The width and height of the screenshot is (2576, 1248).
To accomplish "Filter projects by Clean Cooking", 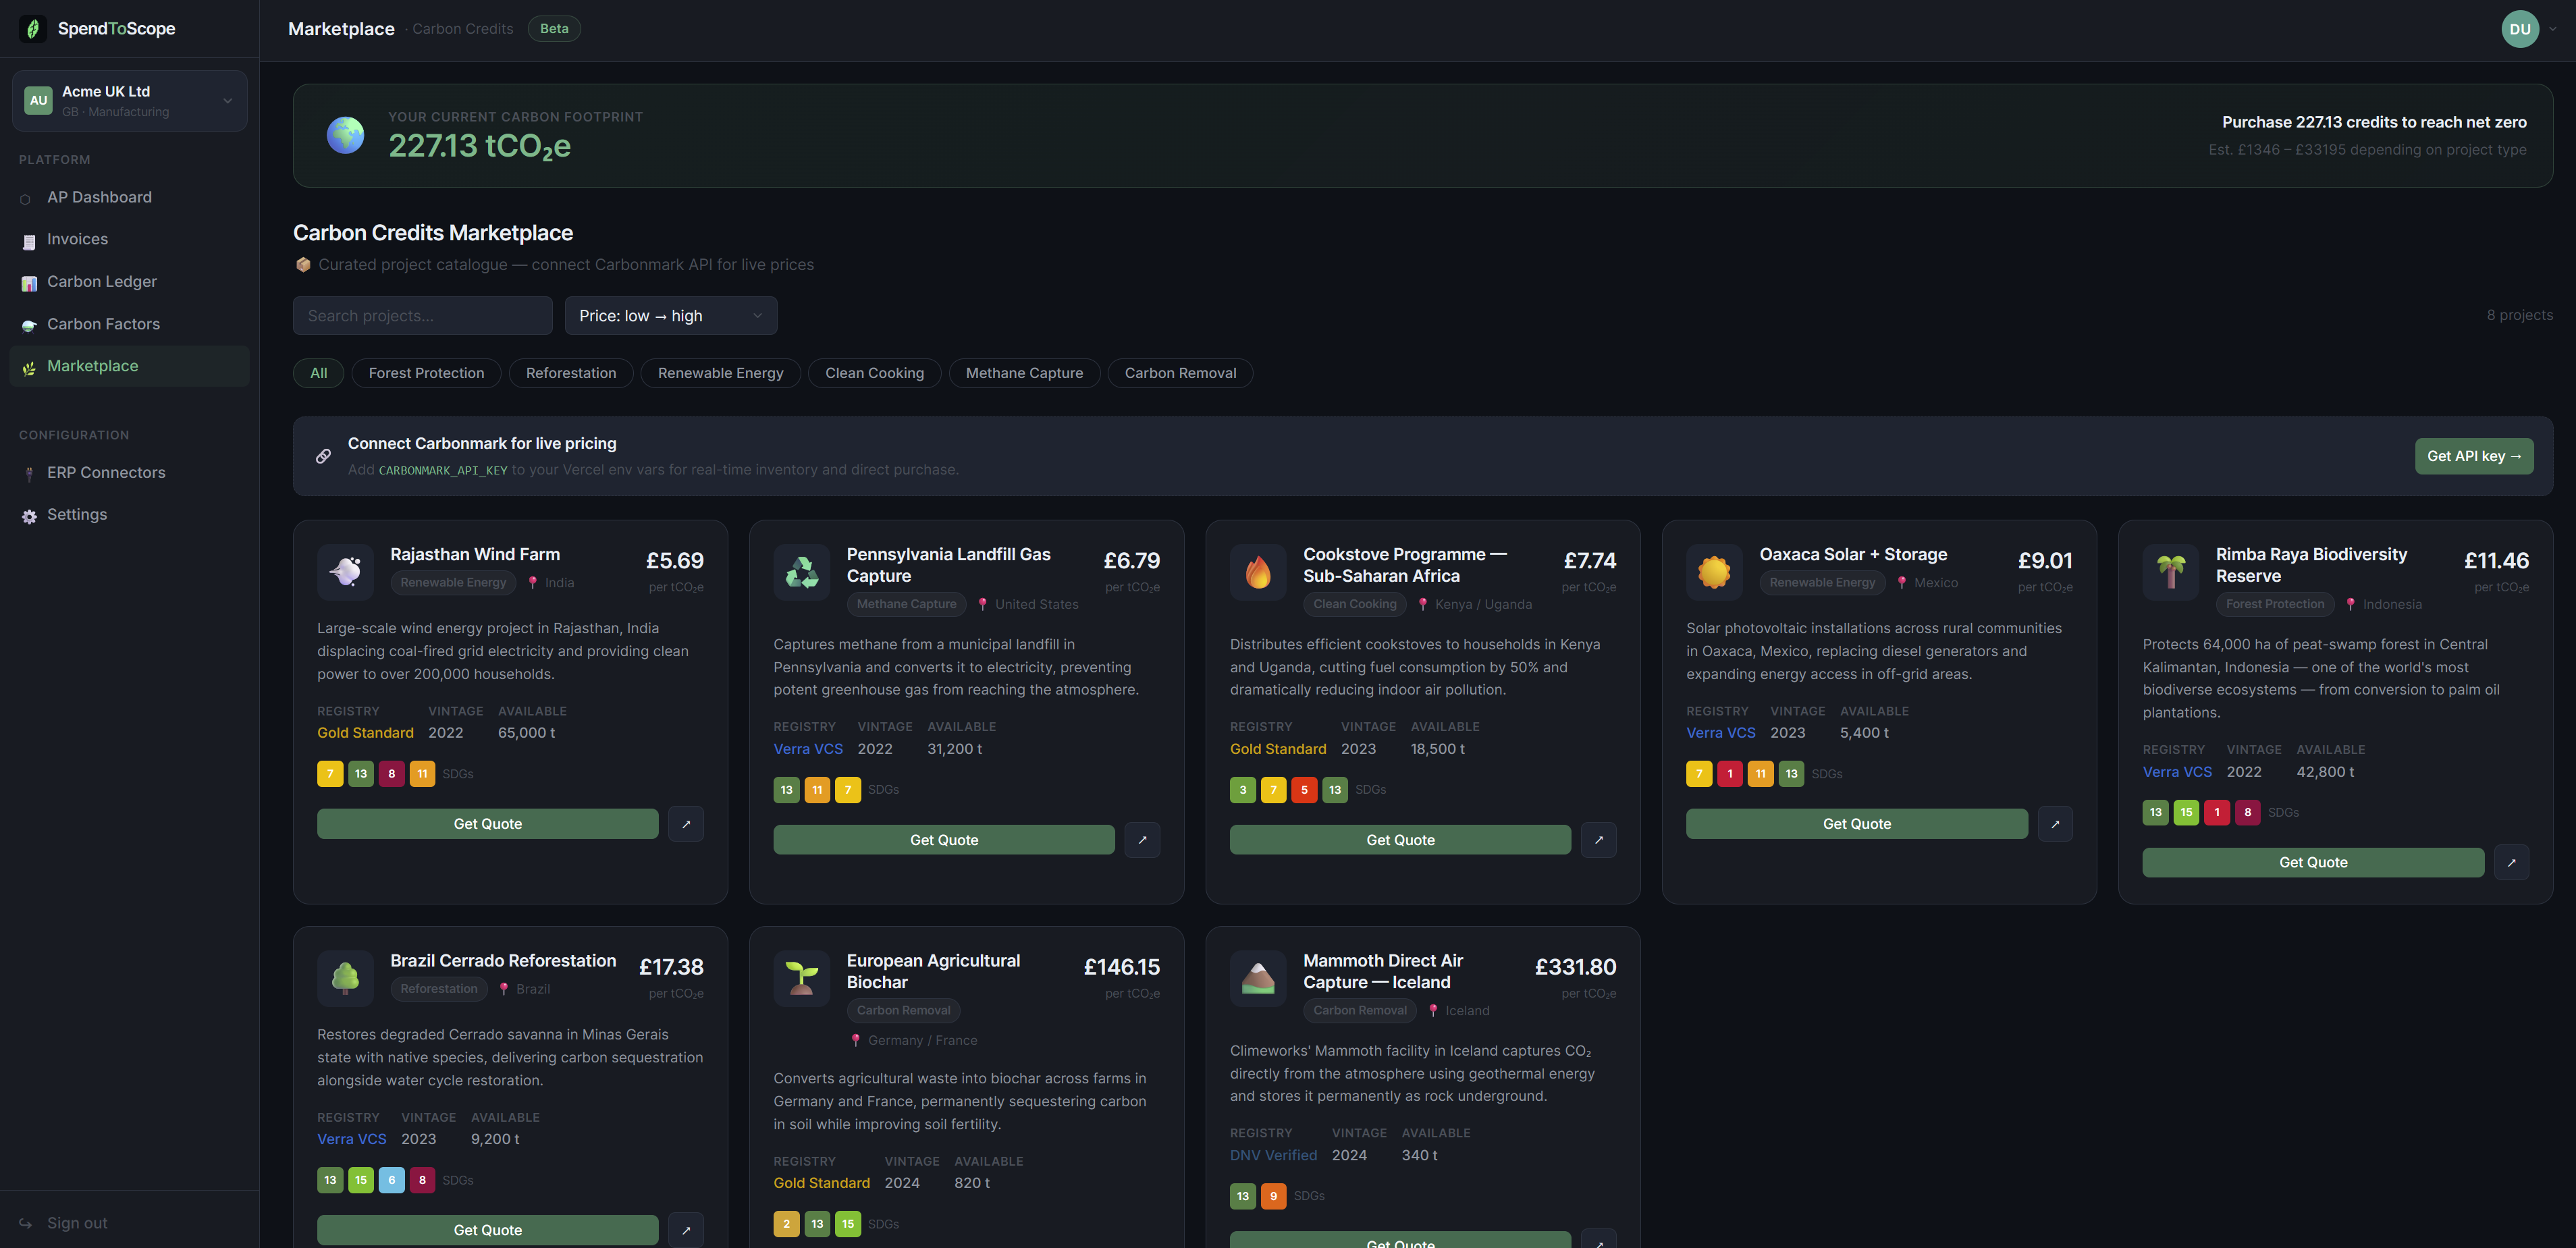I will 874,373.
